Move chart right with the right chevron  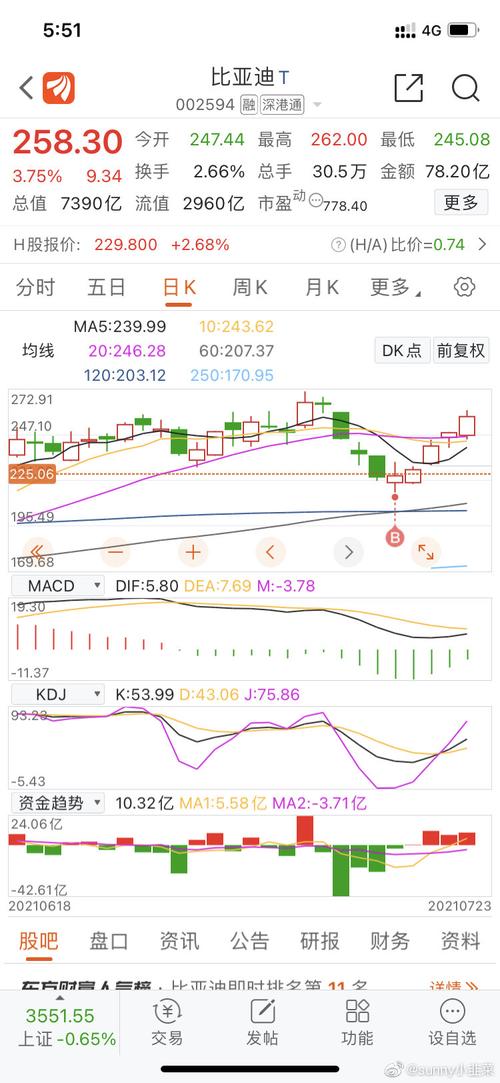348,552
